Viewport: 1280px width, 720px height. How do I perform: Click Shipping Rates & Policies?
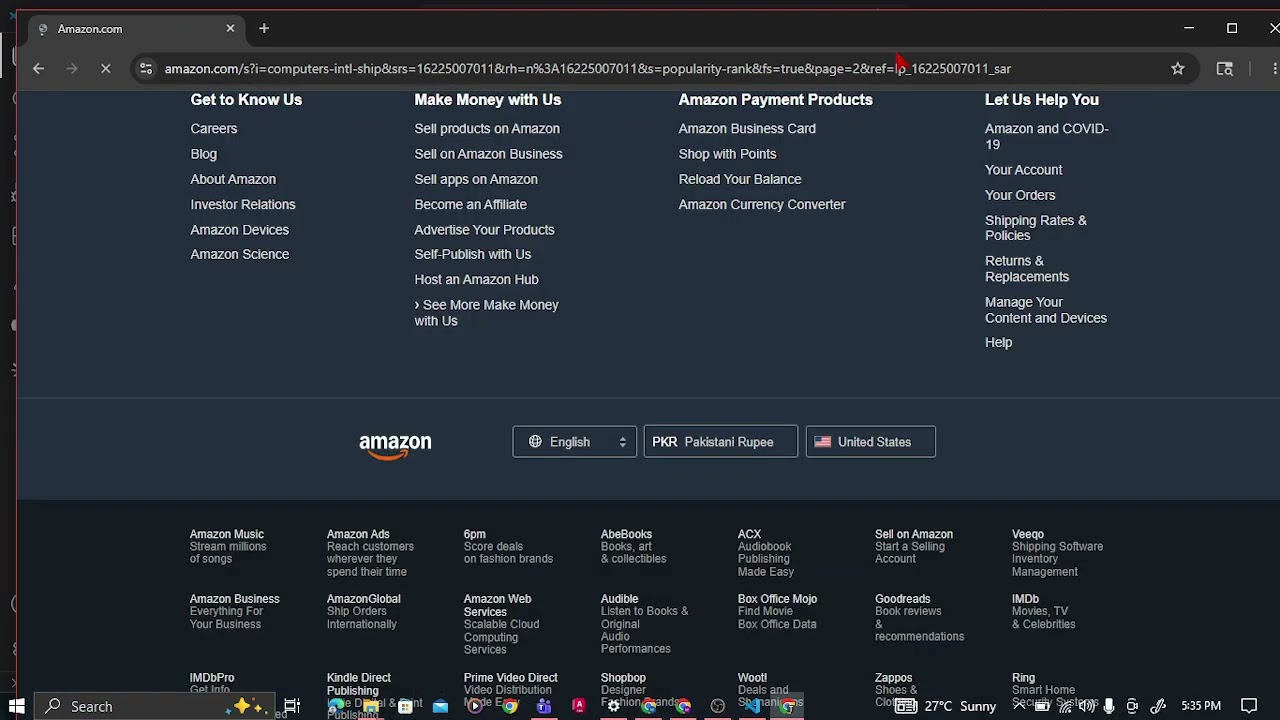click(x=1035, y=228)
